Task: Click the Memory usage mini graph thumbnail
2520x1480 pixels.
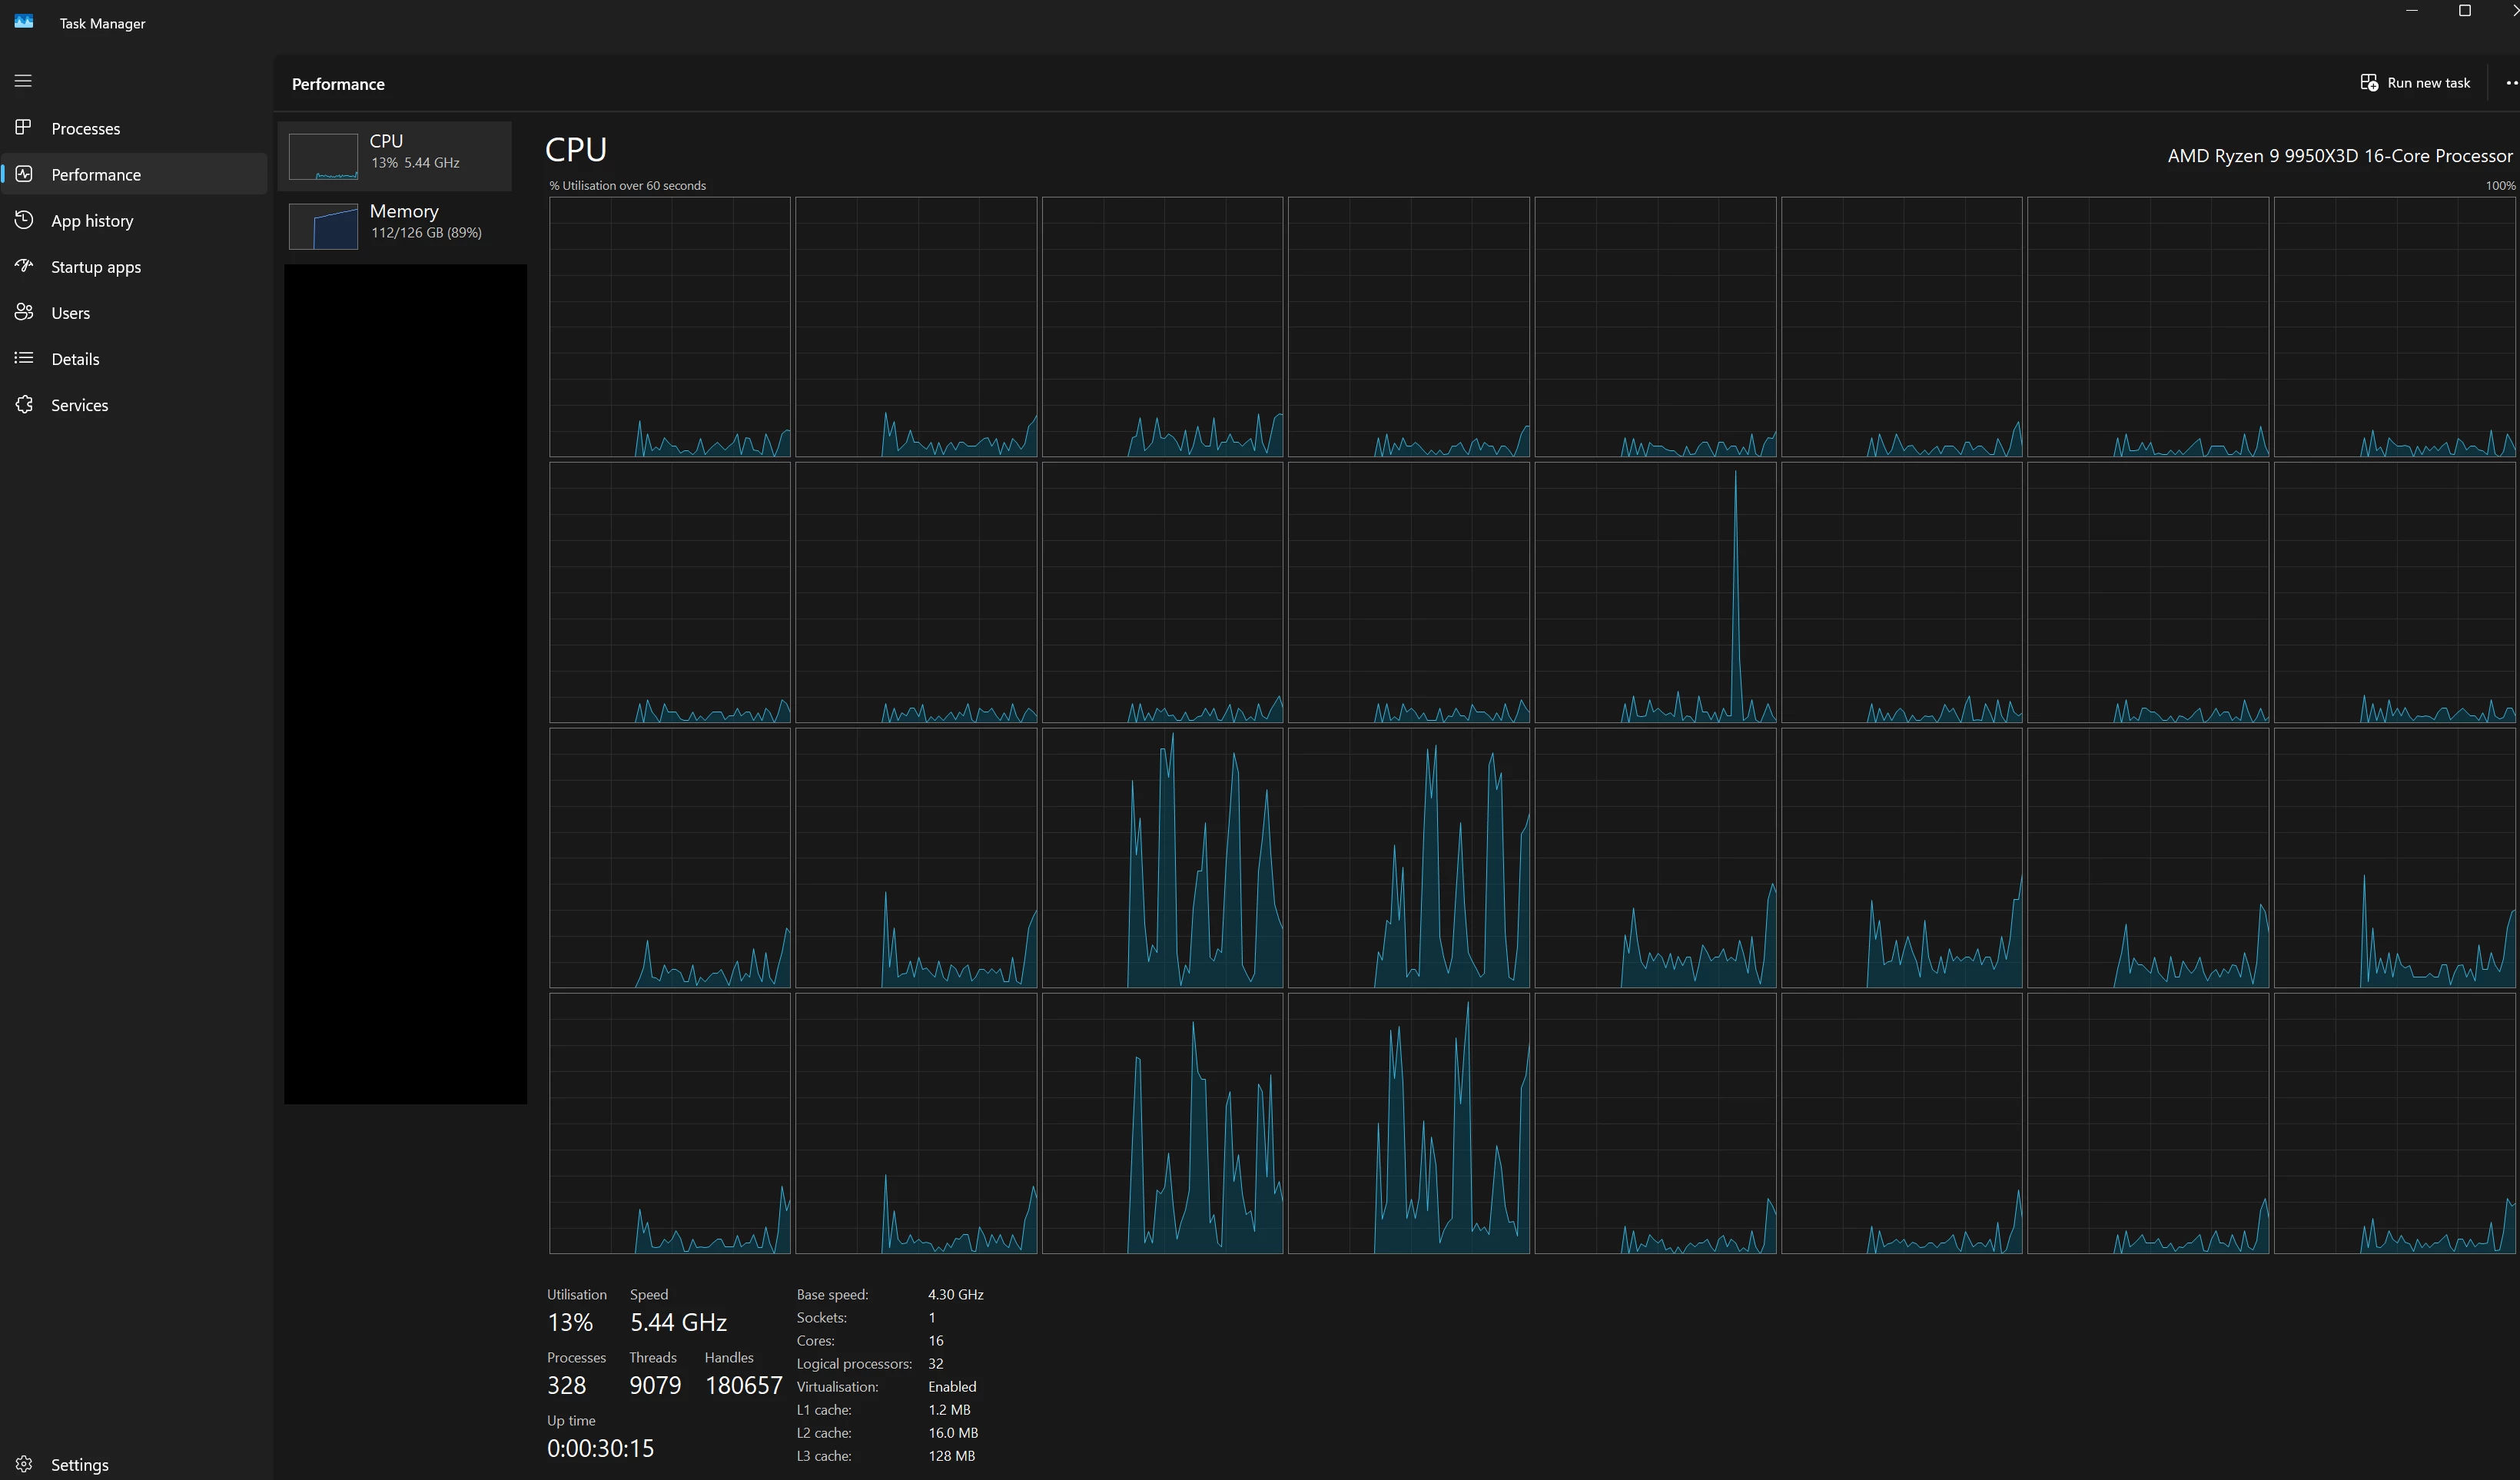Action: (x=323, y=226)
